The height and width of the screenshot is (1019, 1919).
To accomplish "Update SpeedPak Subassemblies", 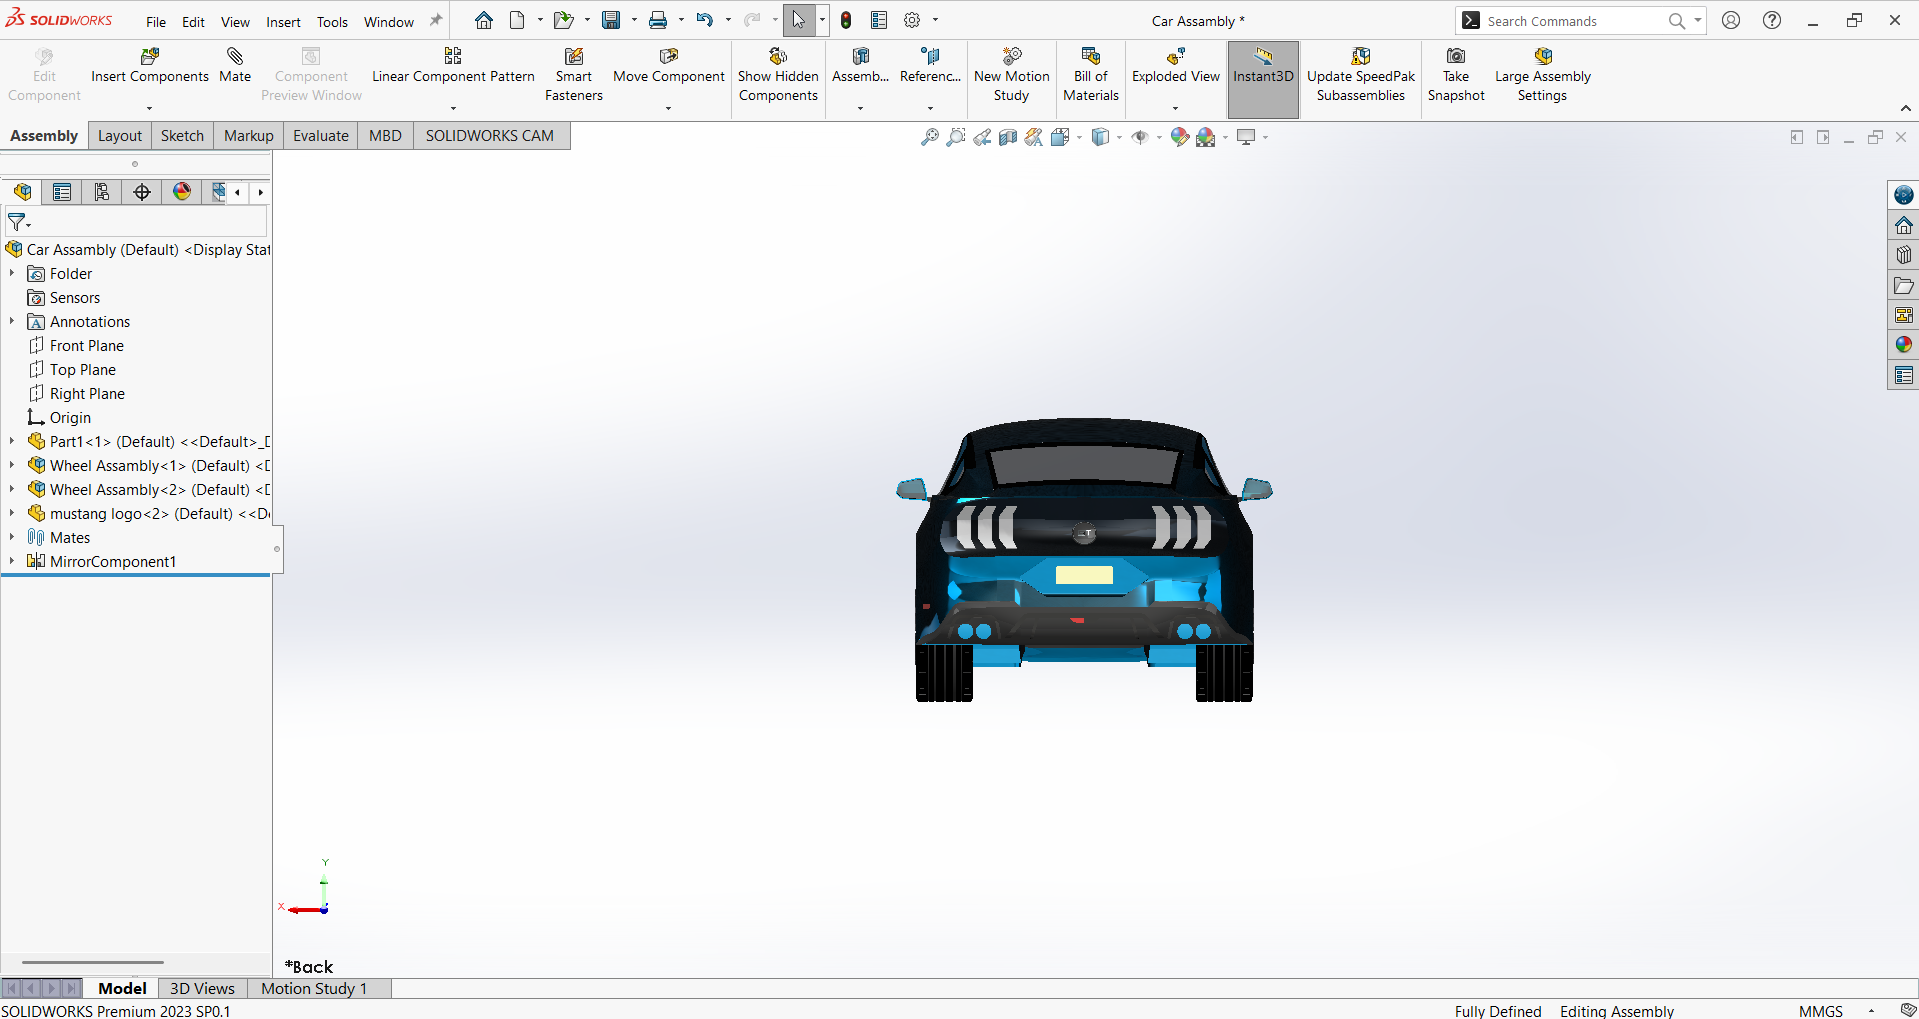I will point(1360,75).
